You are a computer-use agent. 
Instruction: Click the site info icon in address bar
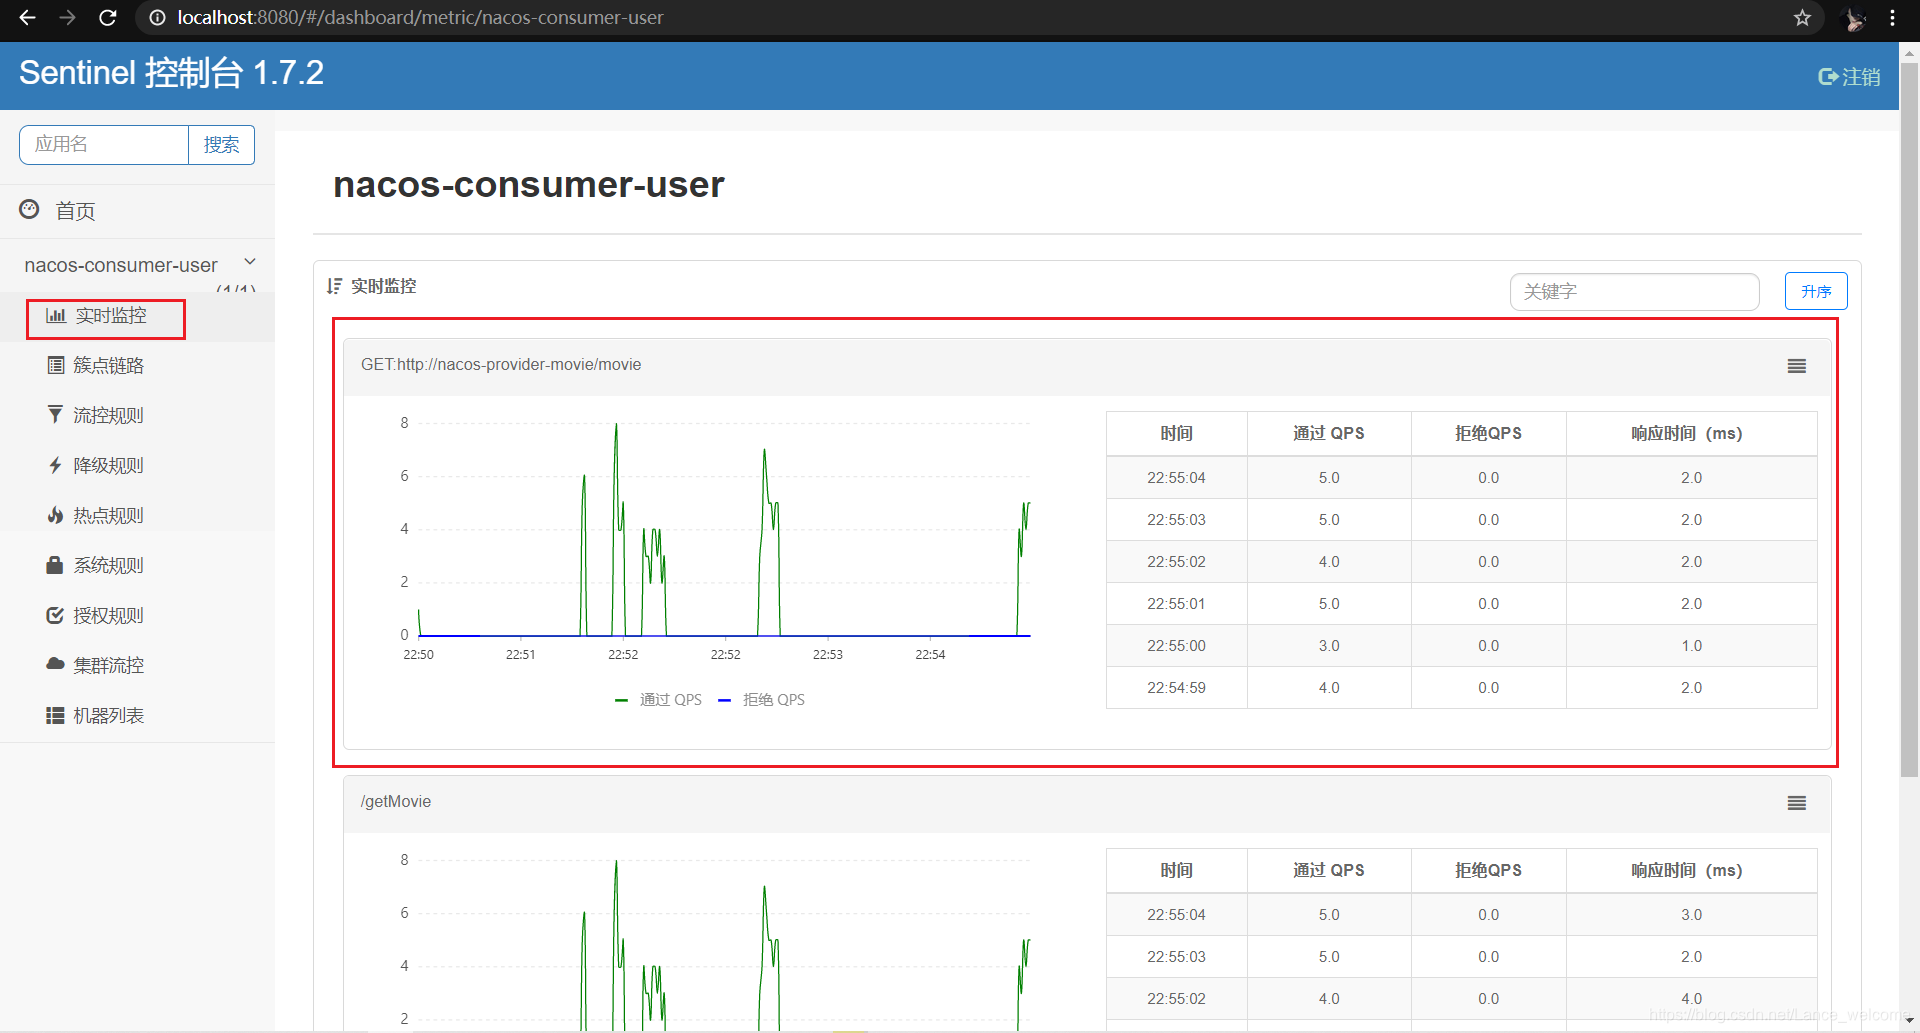157,17
